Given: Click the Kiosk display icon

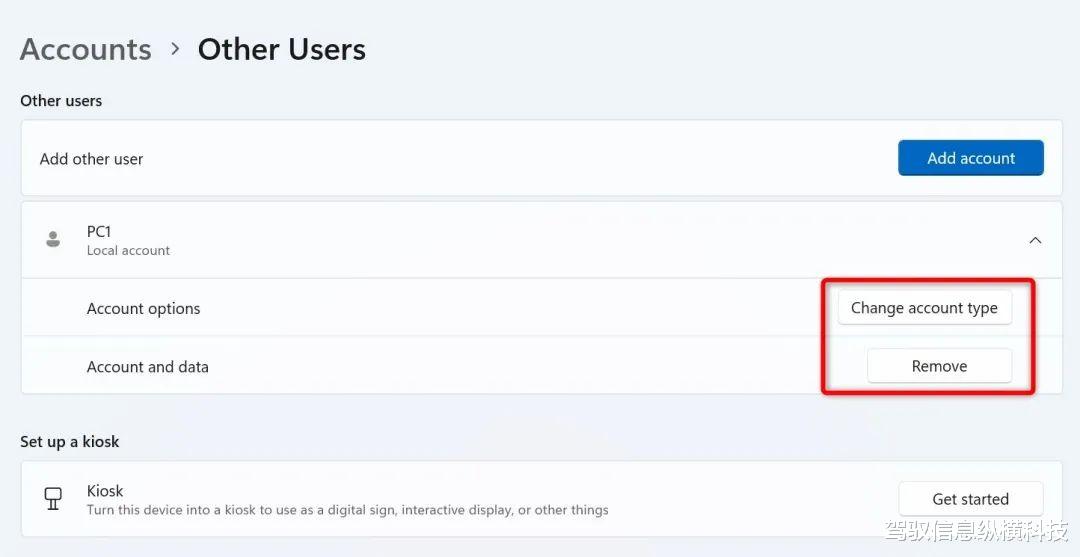Looking at the screenshot, I should tap(53, 498).
